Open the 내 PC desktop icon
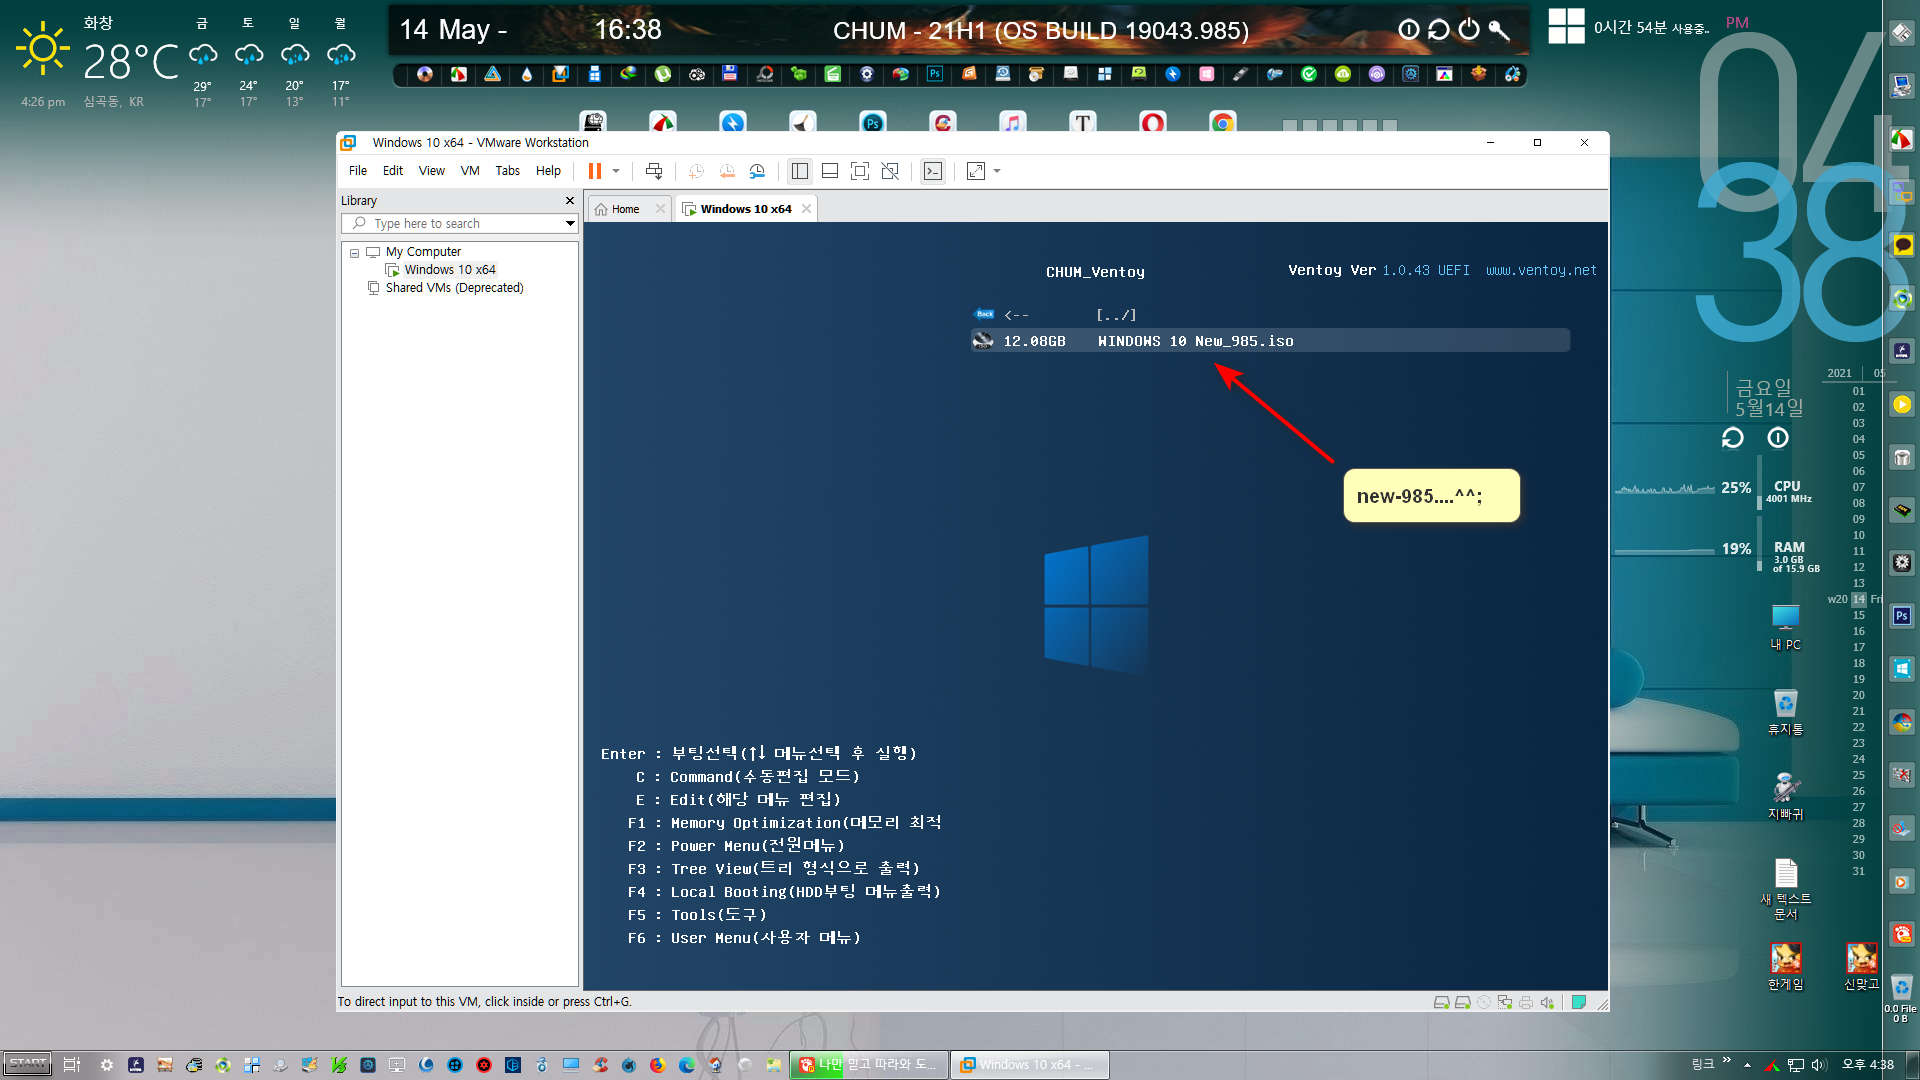The width and height of the screenshot is (1920, 1080). pos(1785,628)
